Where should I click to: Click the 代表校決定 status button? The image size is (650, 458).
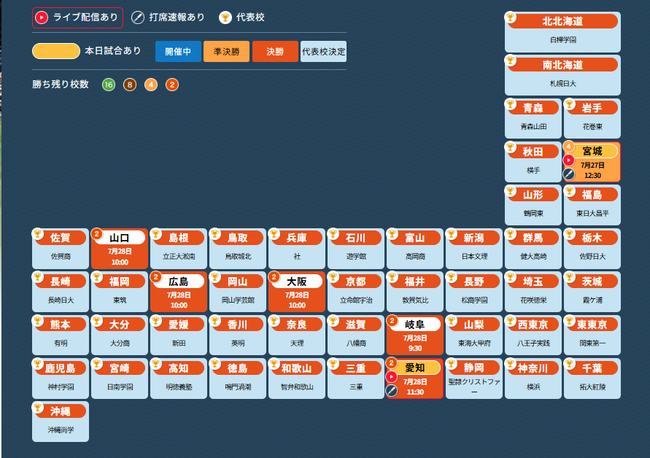[323, 51]
